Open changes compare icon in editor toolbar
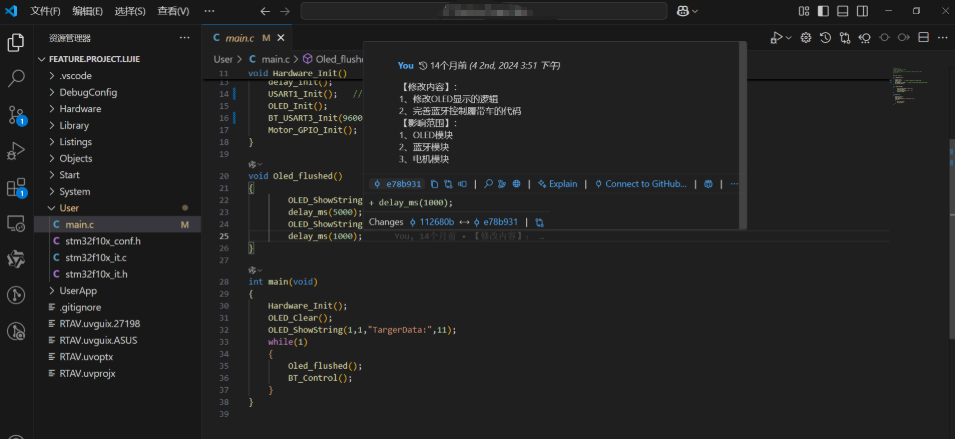 pyautogui.click(x=845, y=38)
